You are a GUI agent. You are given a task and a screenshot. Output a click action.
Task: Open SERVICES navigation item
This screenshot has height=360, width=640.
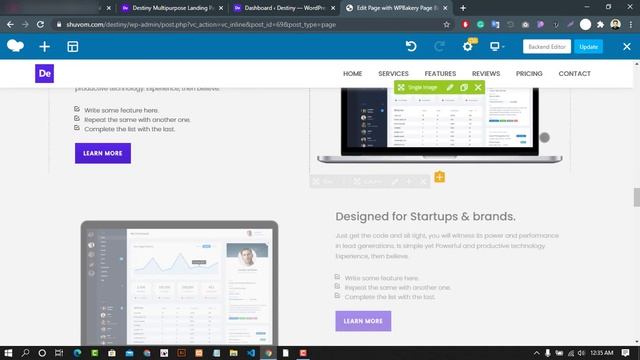click(x=393, y=73)
